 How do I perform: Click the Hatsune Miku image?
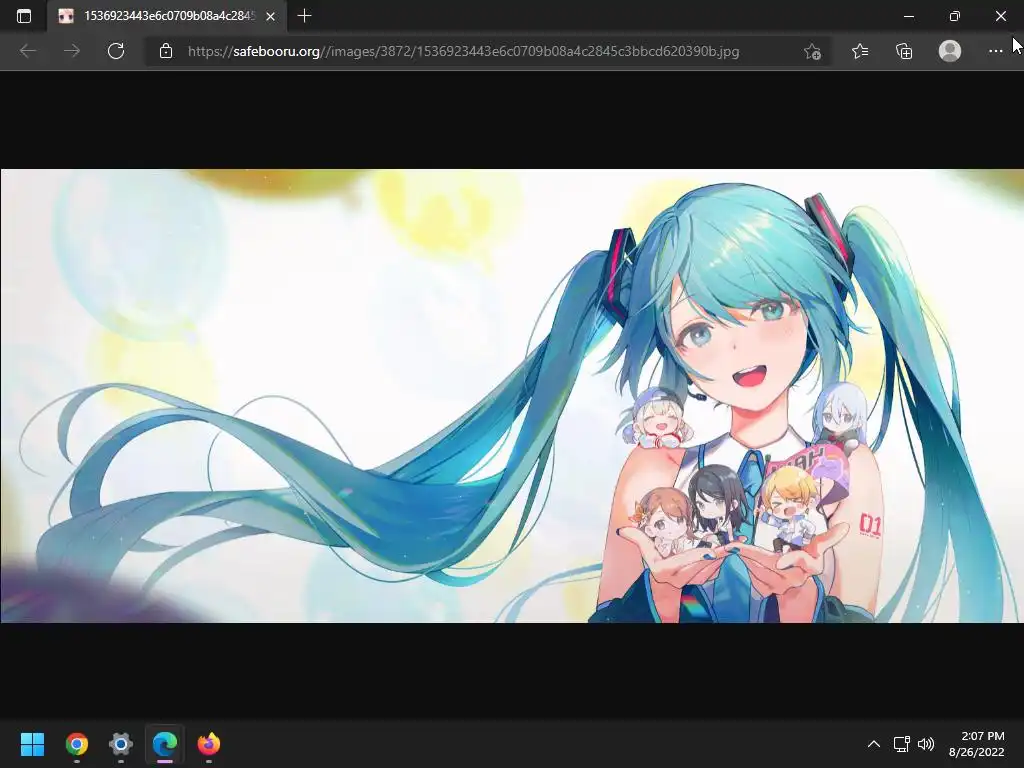click(512, 396)
